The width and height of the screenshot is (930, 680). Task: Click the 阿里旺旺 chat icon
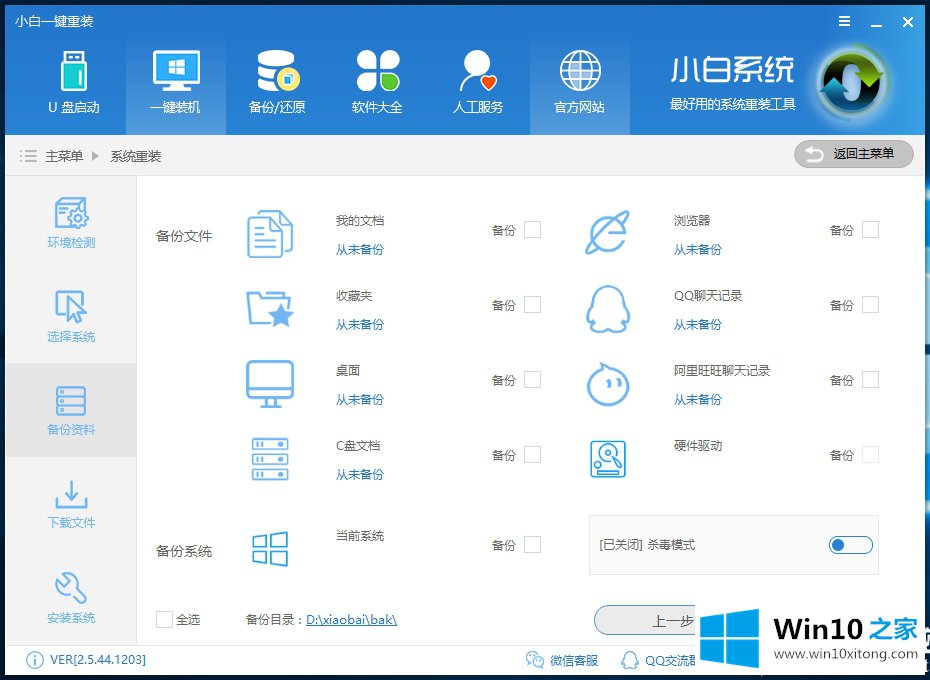pos(607,384)
